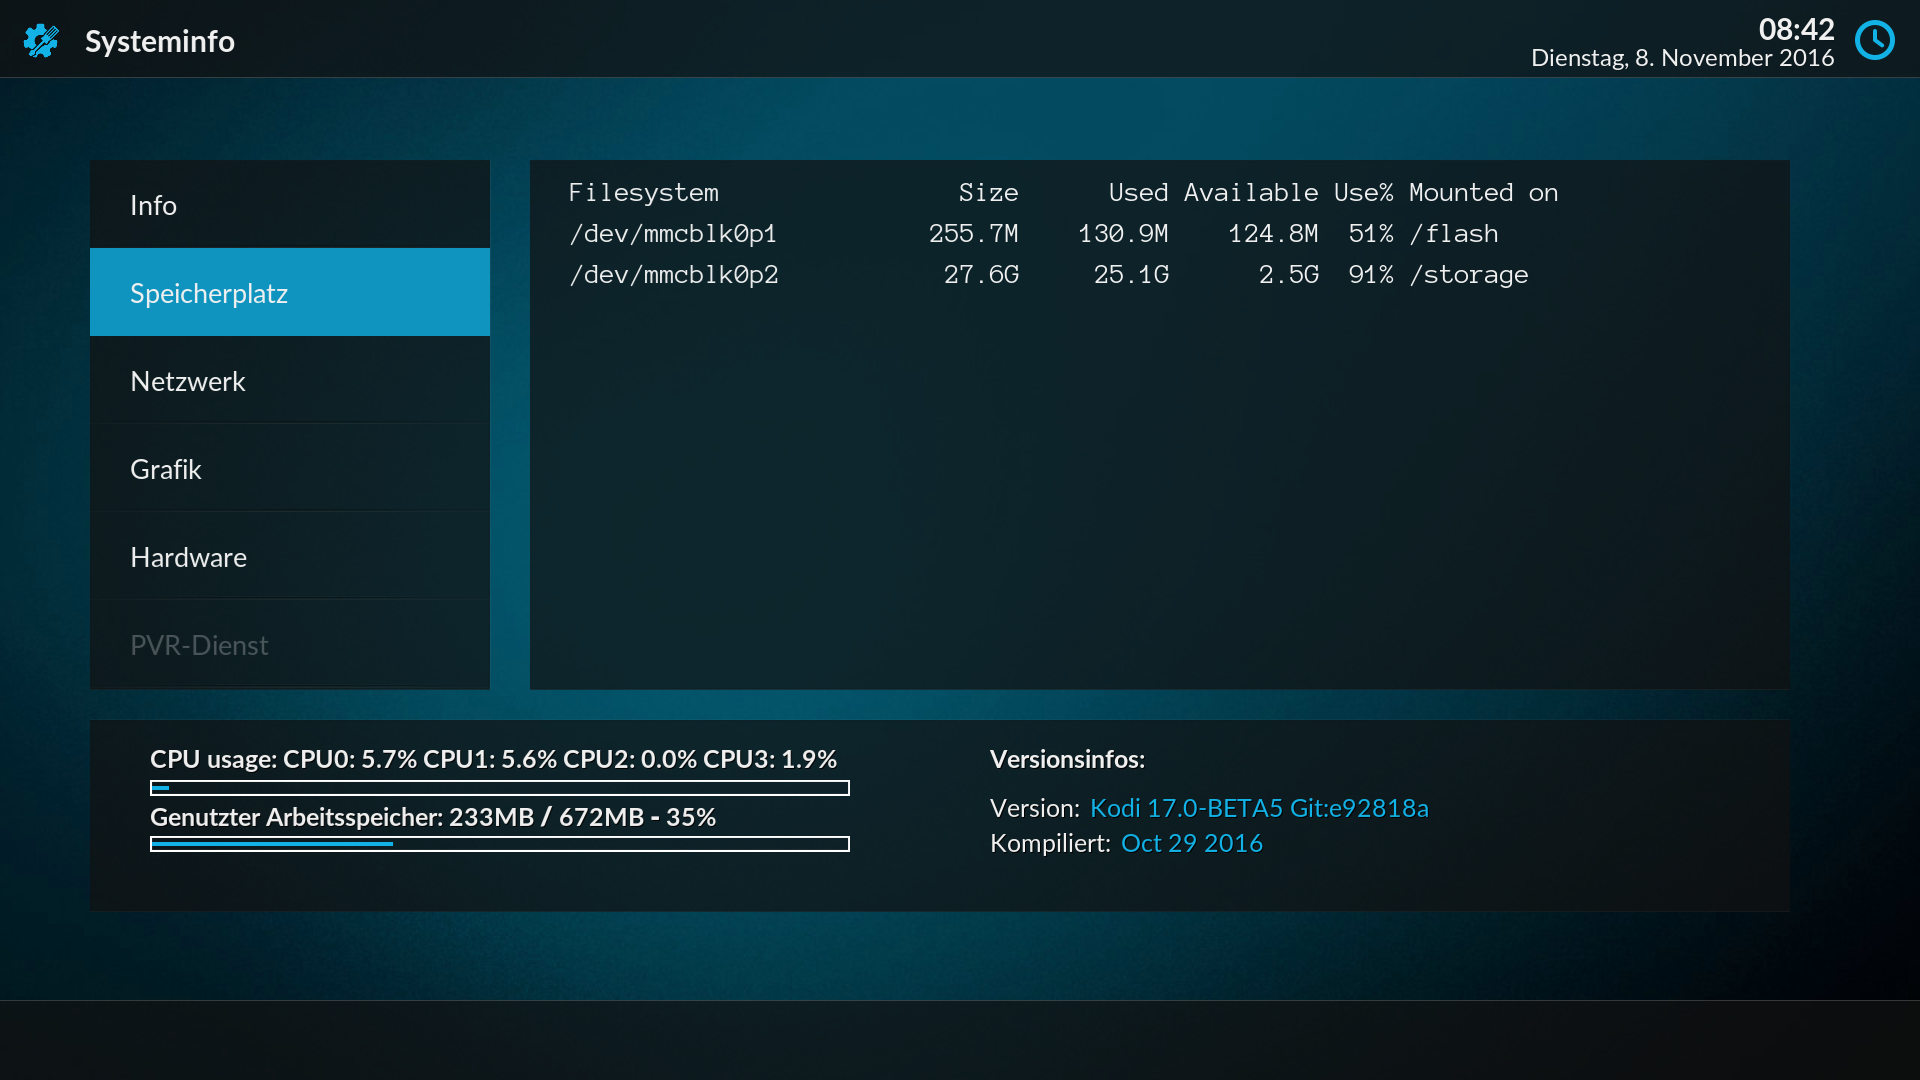Click the Systeminfo title text
The image size is (1920, 1080).
pyautogui.click(x=160, y=41)
